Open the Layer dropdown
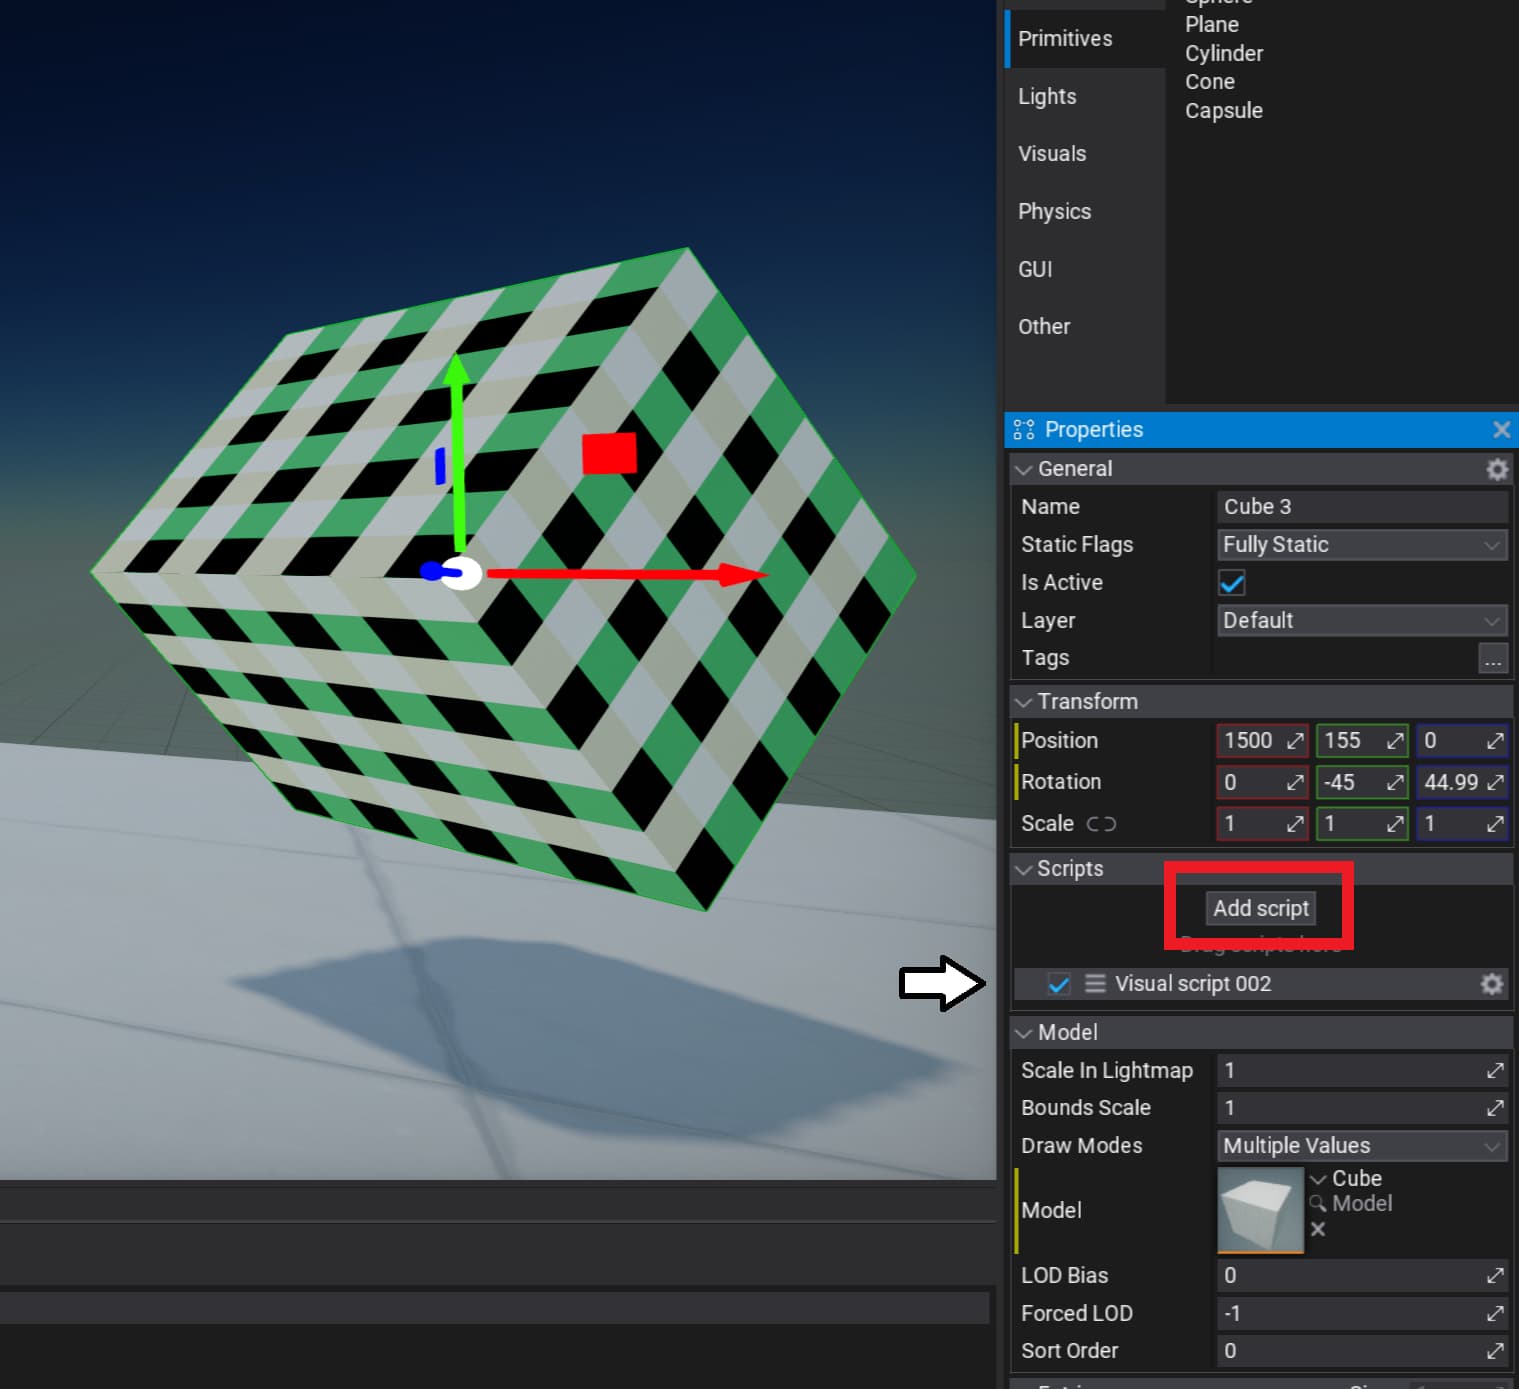Viewport: 1519px width, 1389px height. pyautogui.click(x=1361, y=621)
